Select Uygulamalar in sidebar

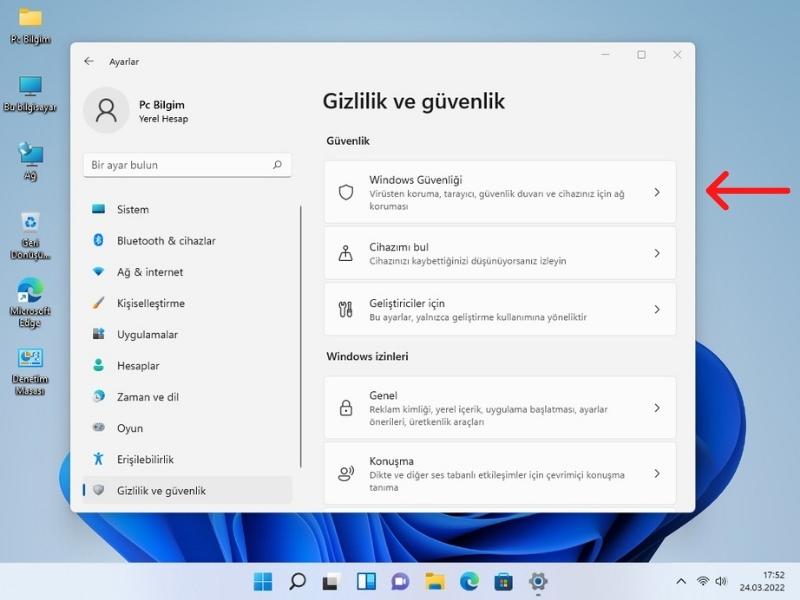(187, 334)
